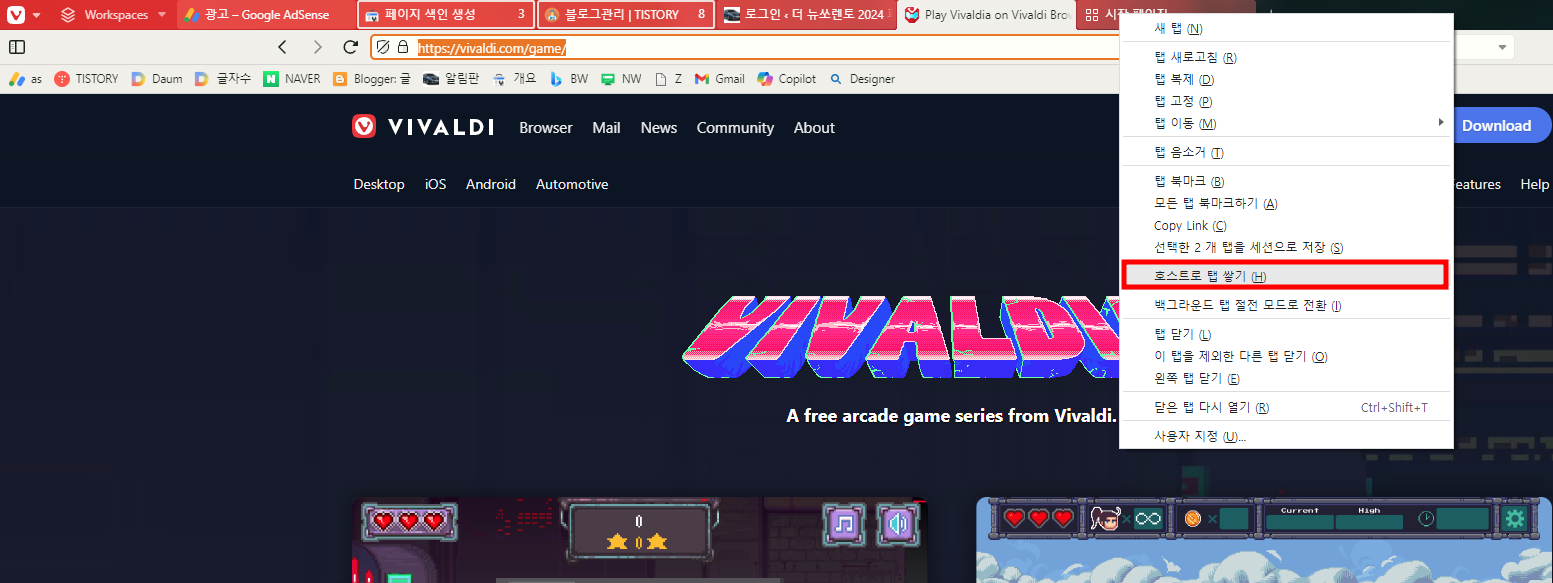Open 사용자 지정 (U)... menu item
Viewport: 1553px width, 583px height.
(1285, 436)
